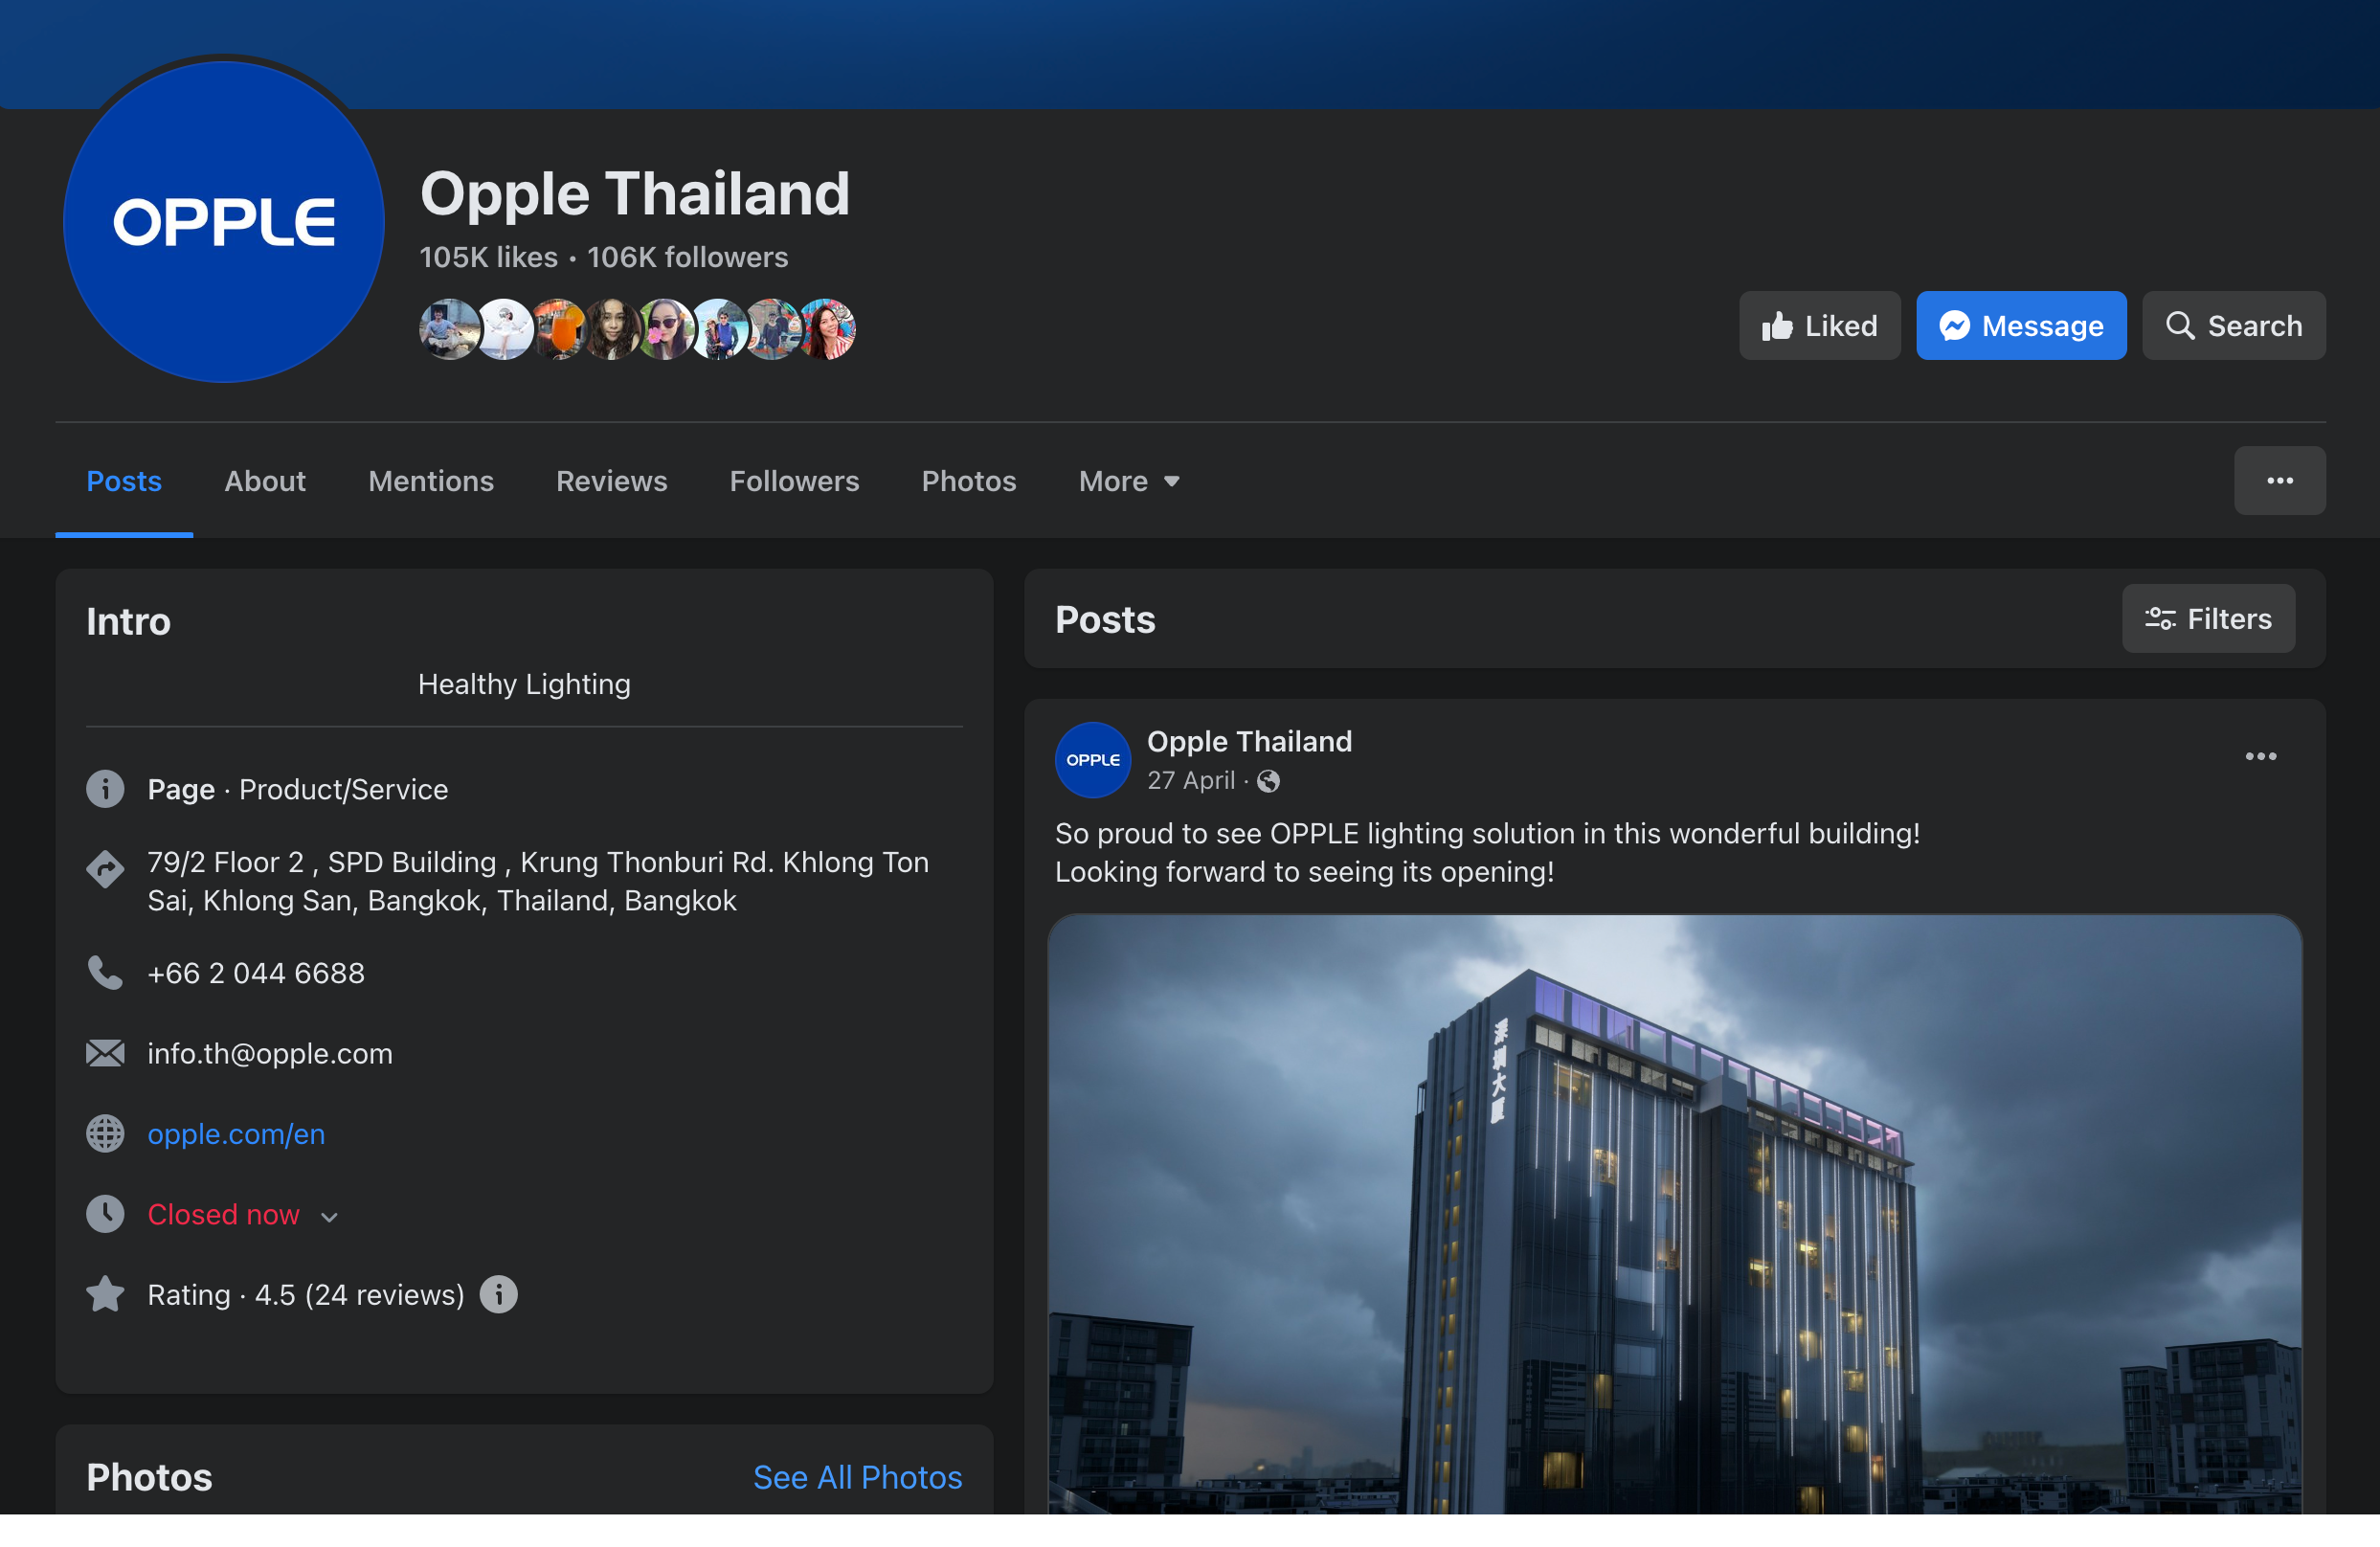This screenshot has width=2380, height=1547.
Task: Click 105K likes count
Action: 488,257
